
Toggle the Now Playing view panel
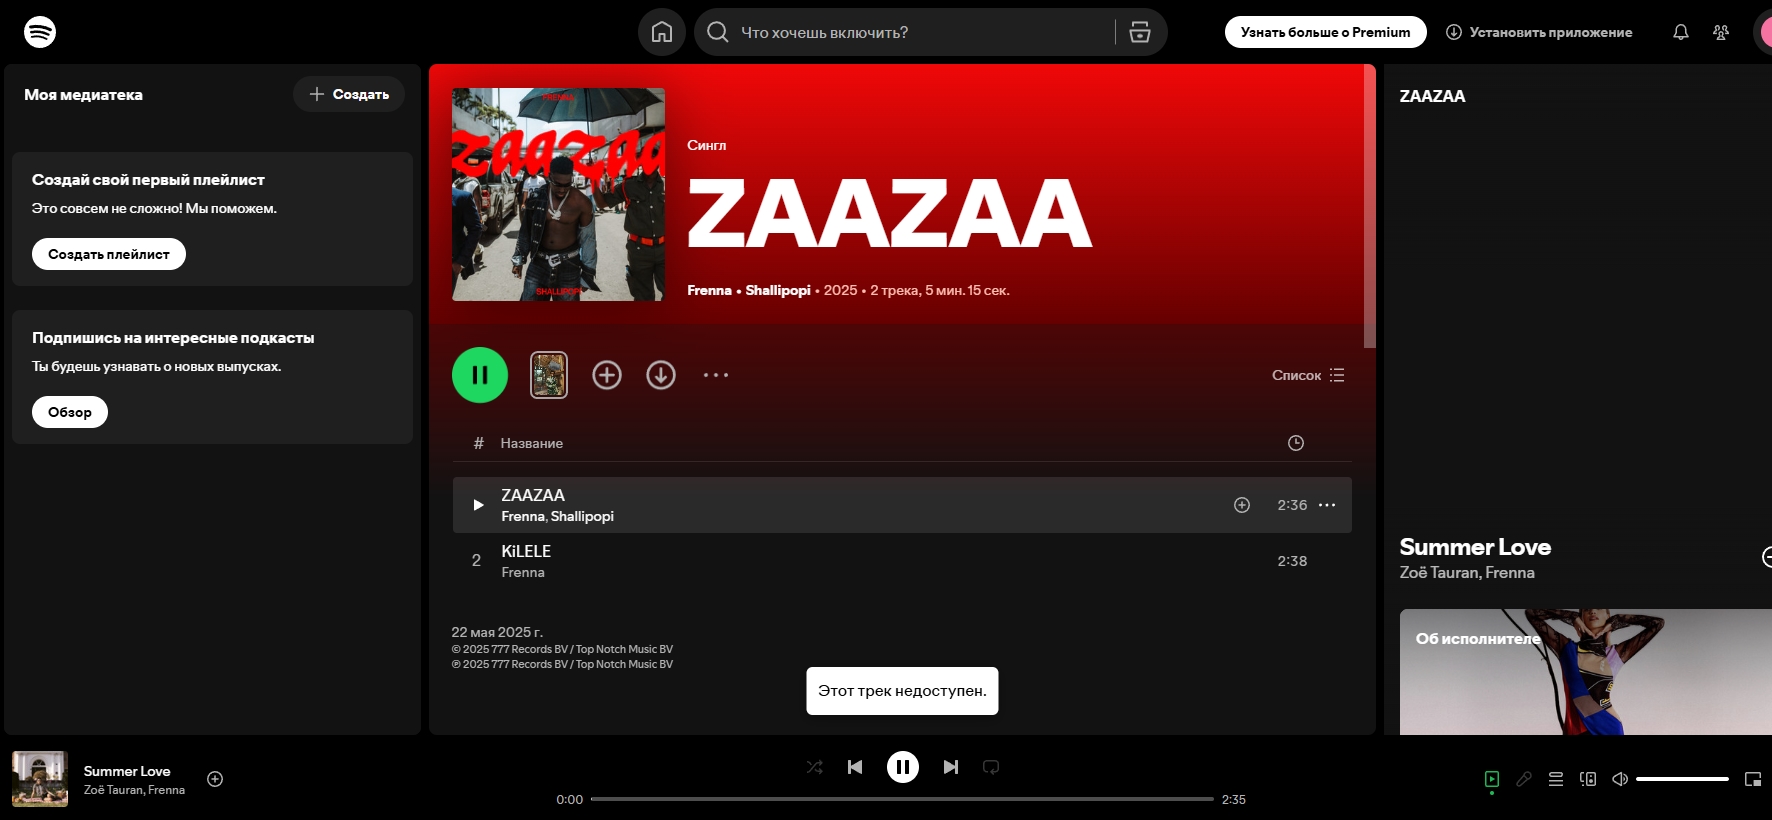[x=1491, y=779]
